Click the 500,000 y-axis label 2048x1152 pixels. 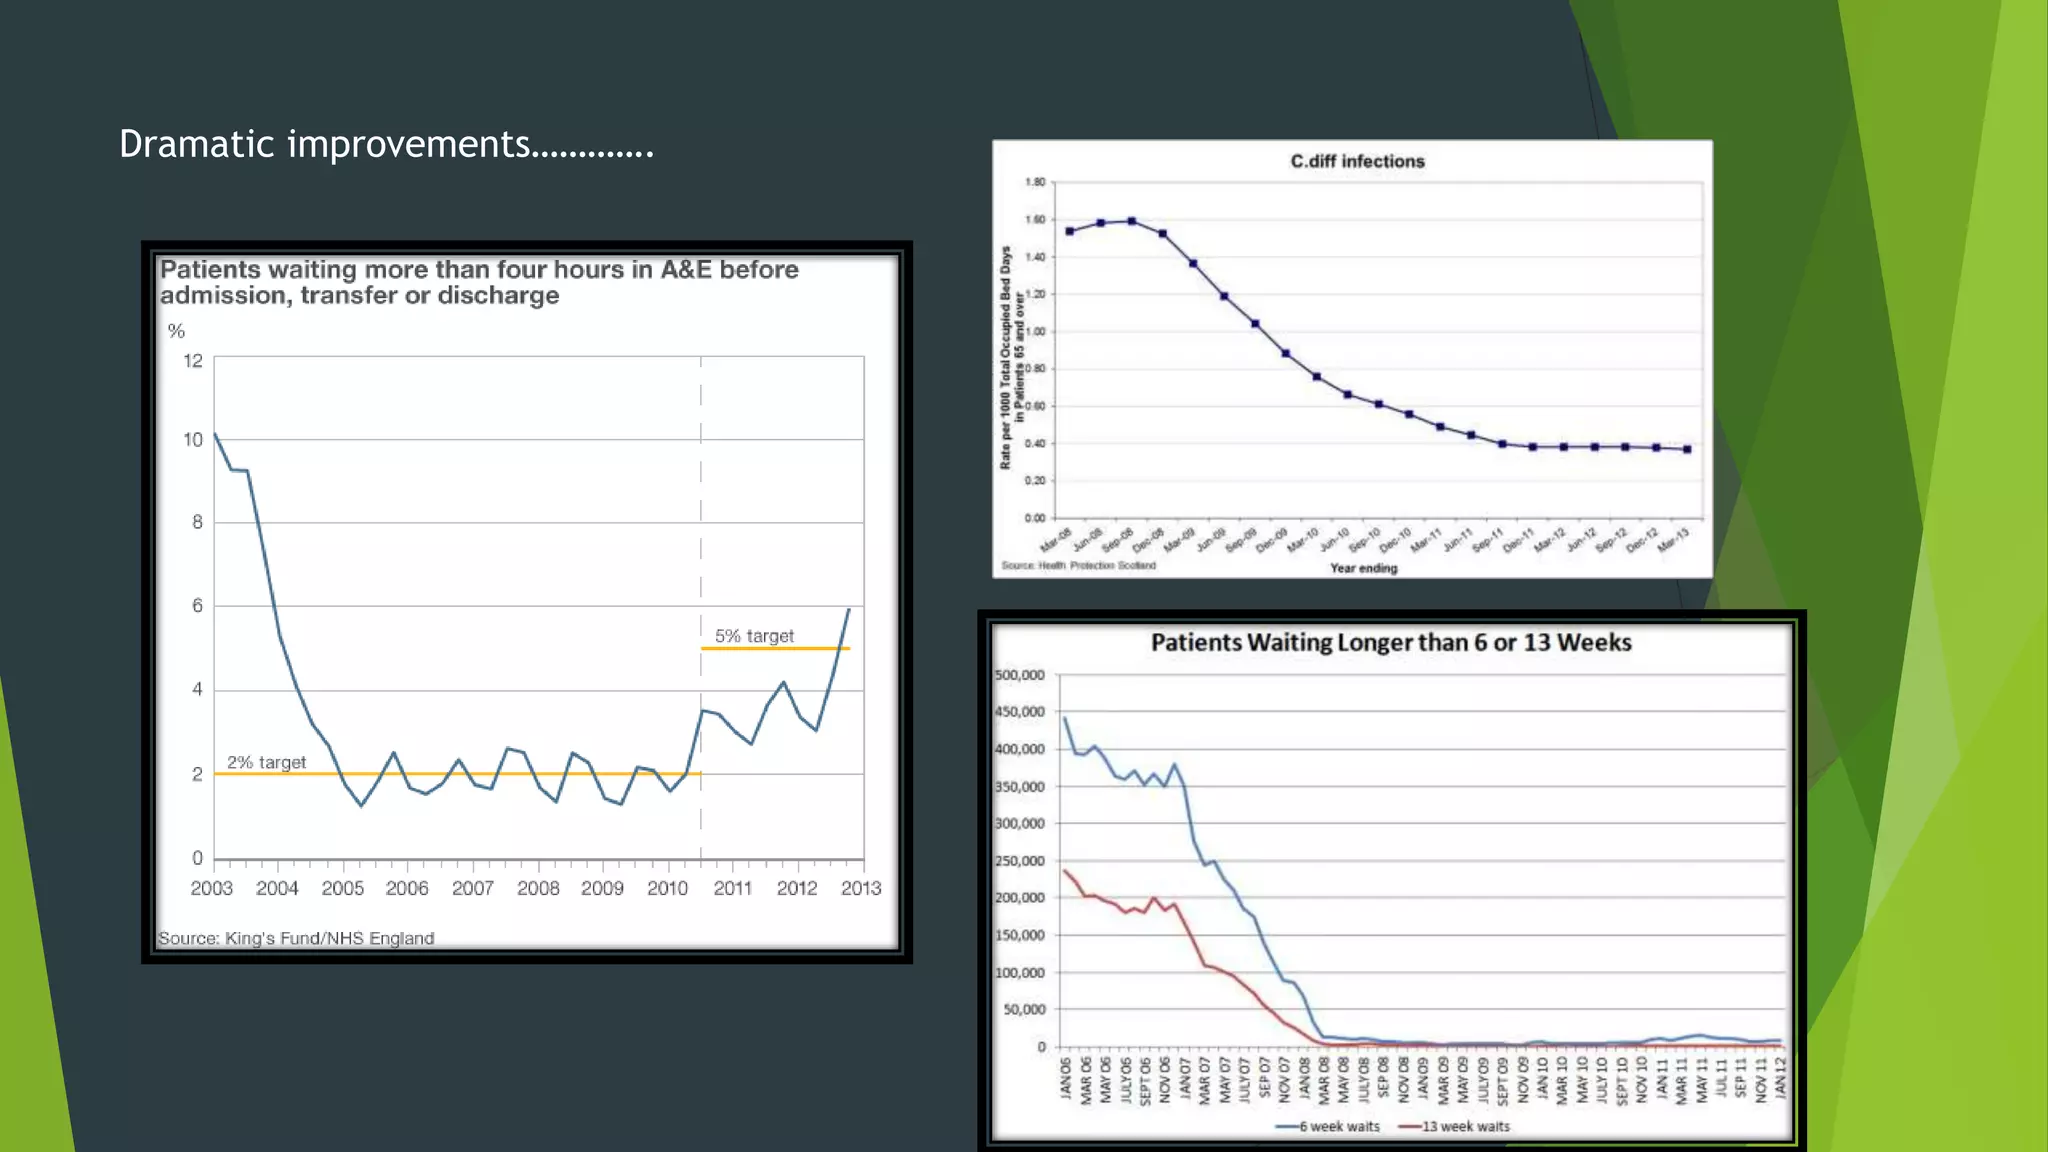point(1019,675)
